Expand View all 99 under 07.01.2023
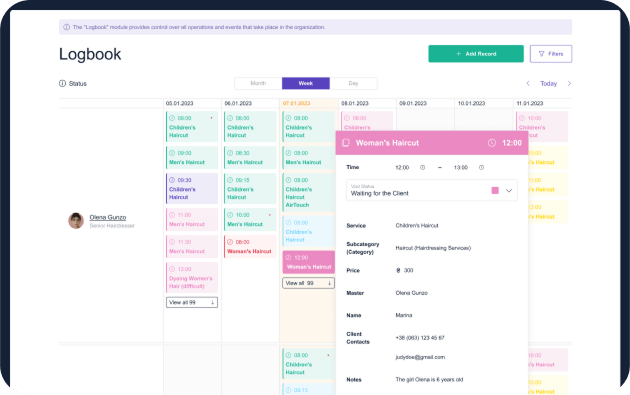 click(x=309, y=283)
